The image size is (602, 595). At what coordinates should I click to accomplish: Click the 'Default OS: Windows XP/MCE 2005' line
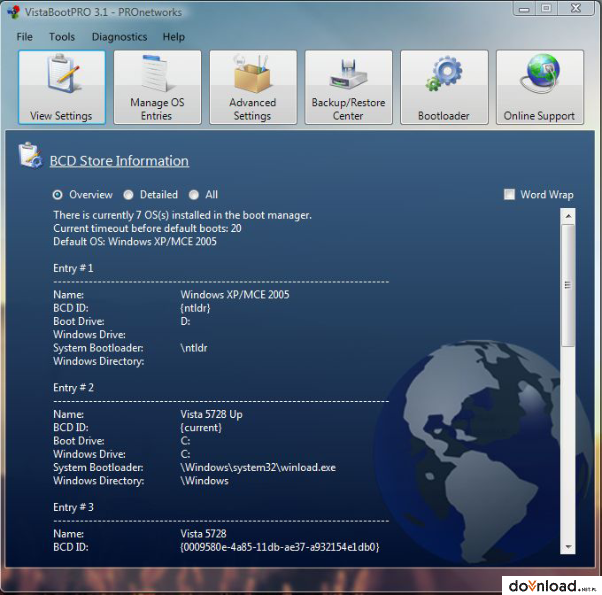(135, 242)
